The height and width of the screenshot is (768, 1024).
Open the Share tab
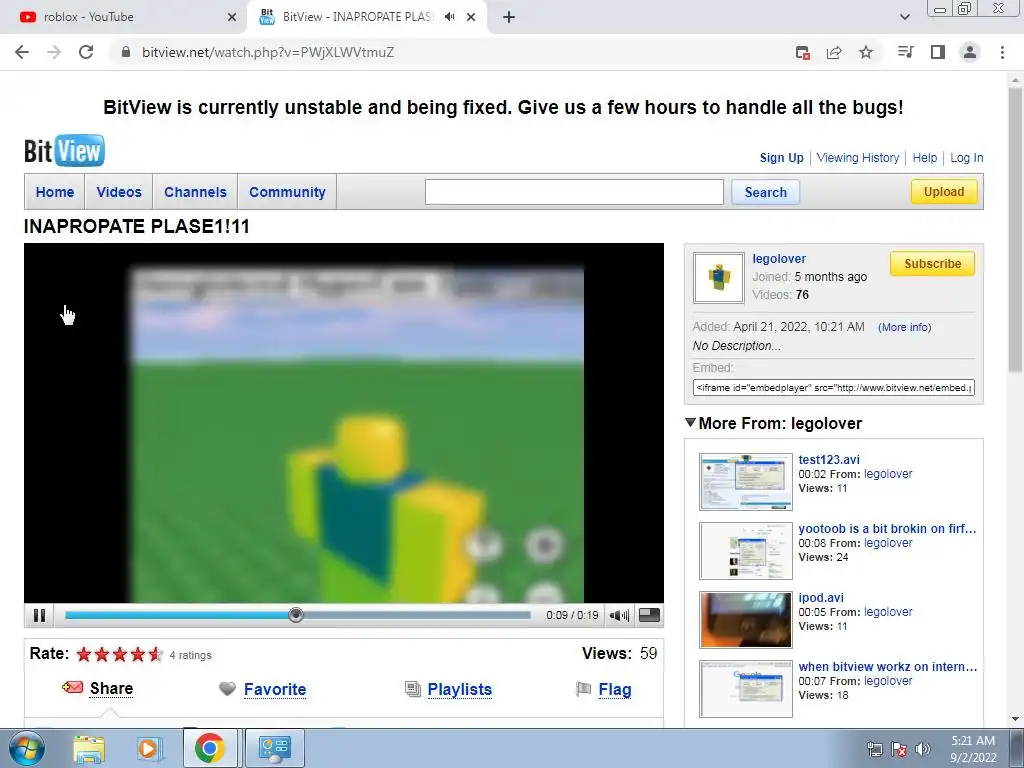pos(111,689)
